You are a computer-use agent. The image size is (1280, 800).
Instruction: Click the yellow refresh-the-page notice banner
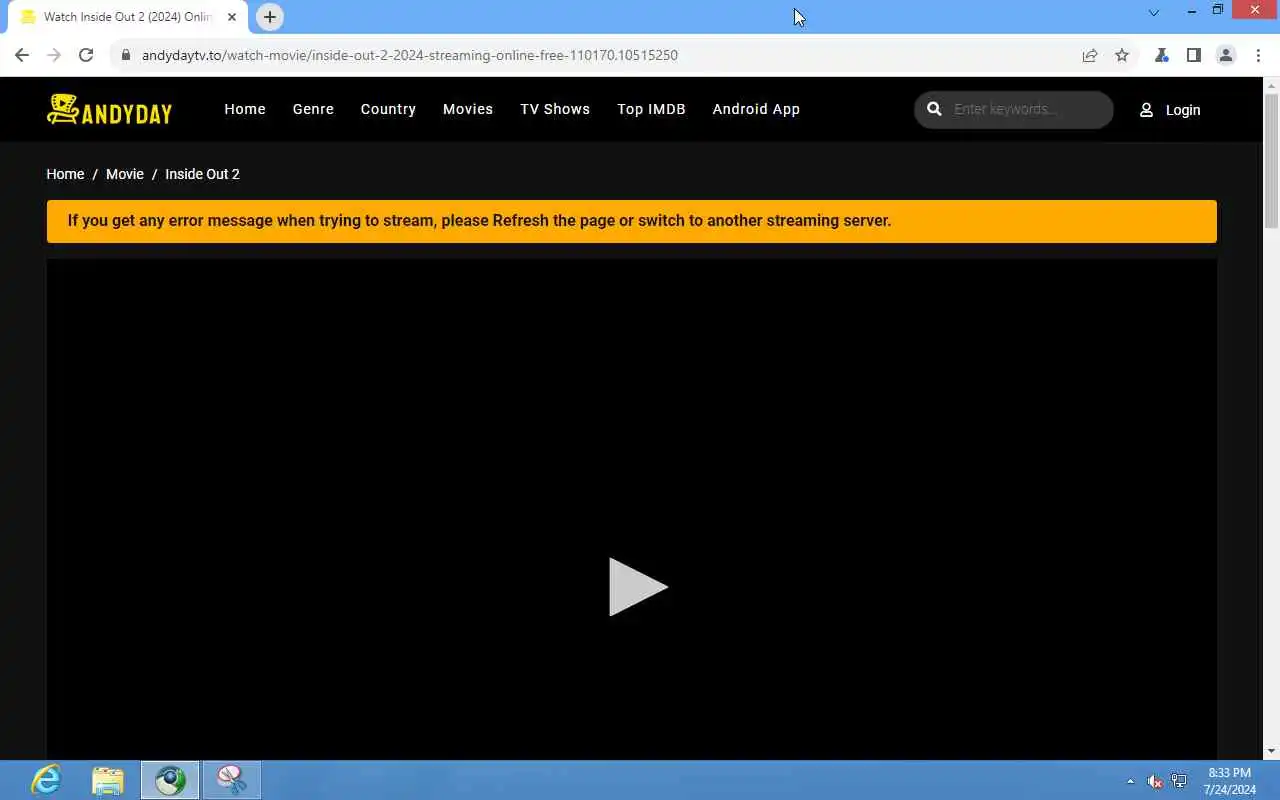pos(632,221)
